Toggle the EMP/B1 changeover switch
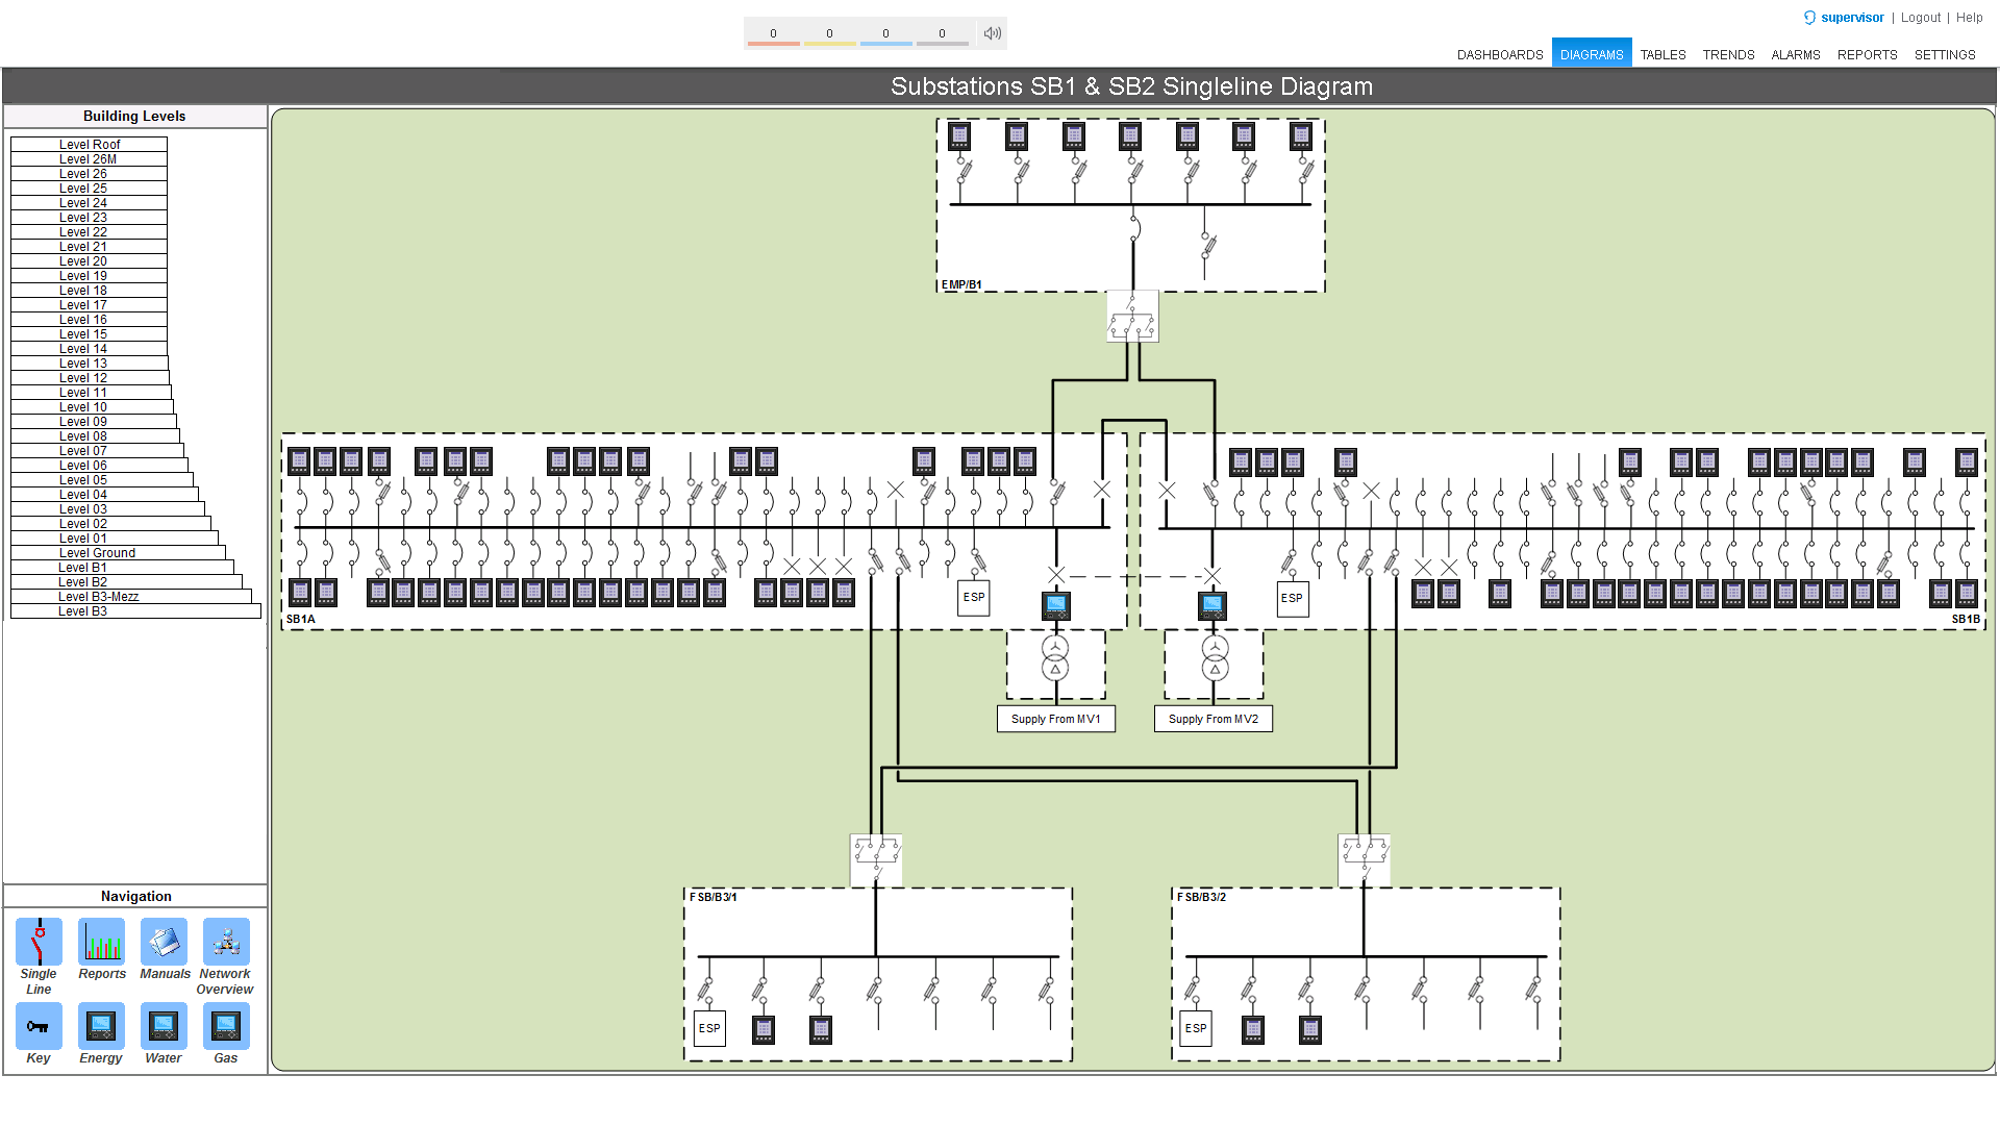 tap(1132, 317)
